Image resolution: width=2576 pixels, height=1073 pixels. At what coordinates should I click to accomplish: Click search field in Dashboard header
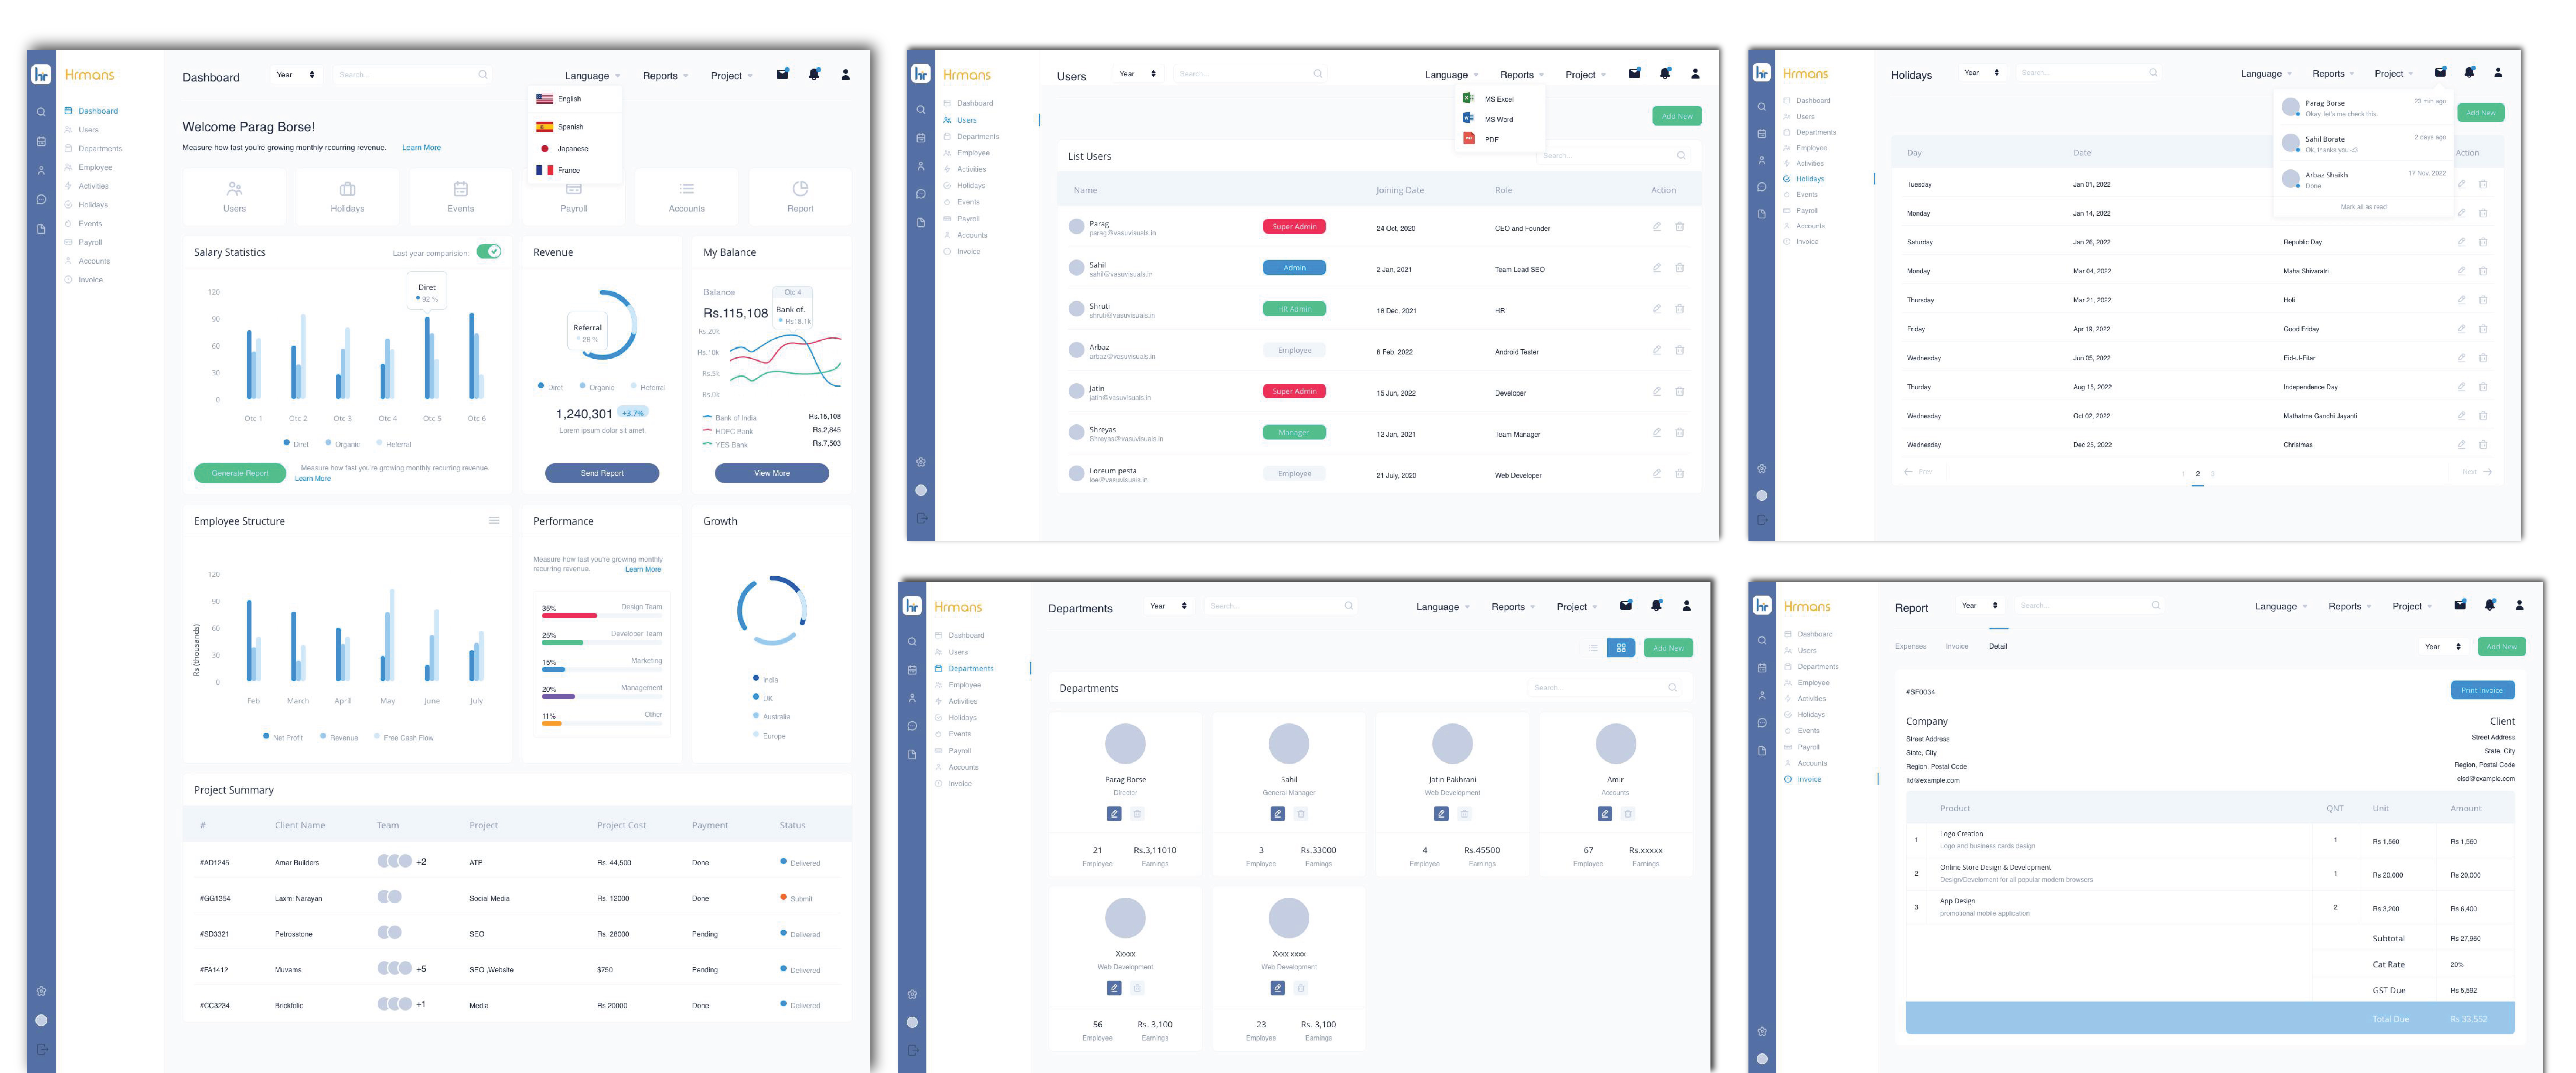[x=412, y=75]
